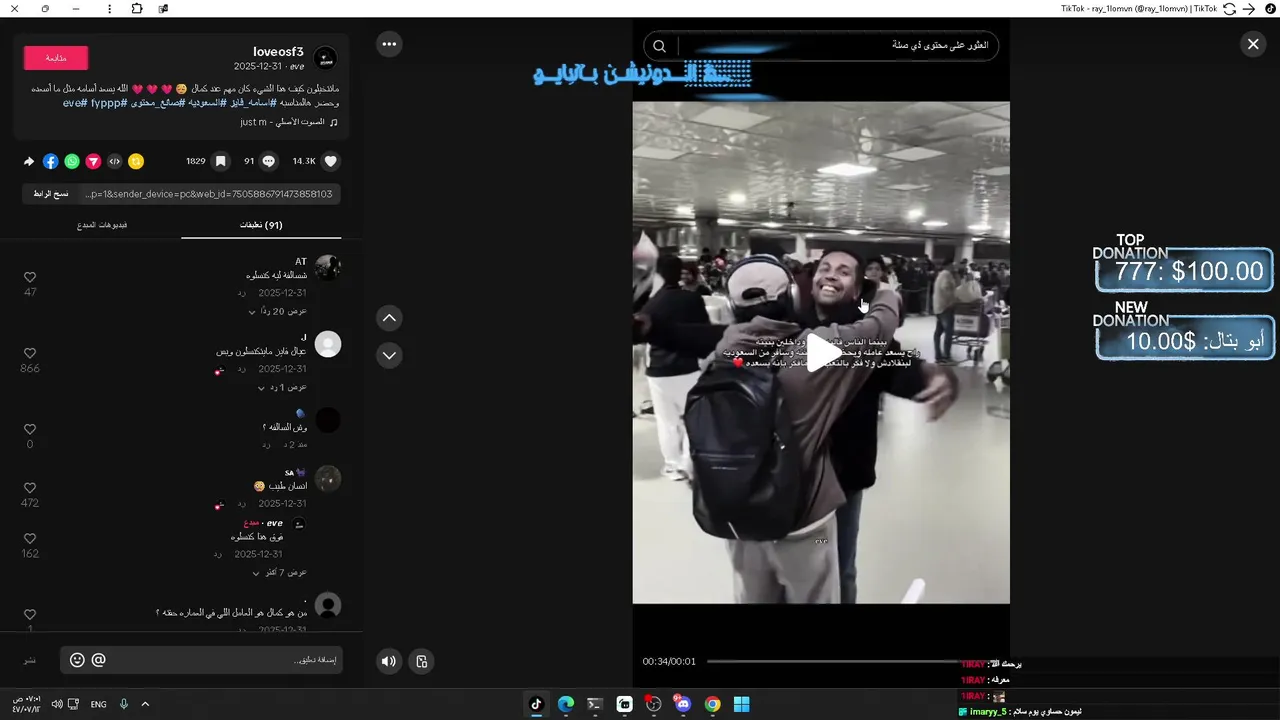
Task: Click the نسخ الرابط copy link button
Action: tap(50, 194)
